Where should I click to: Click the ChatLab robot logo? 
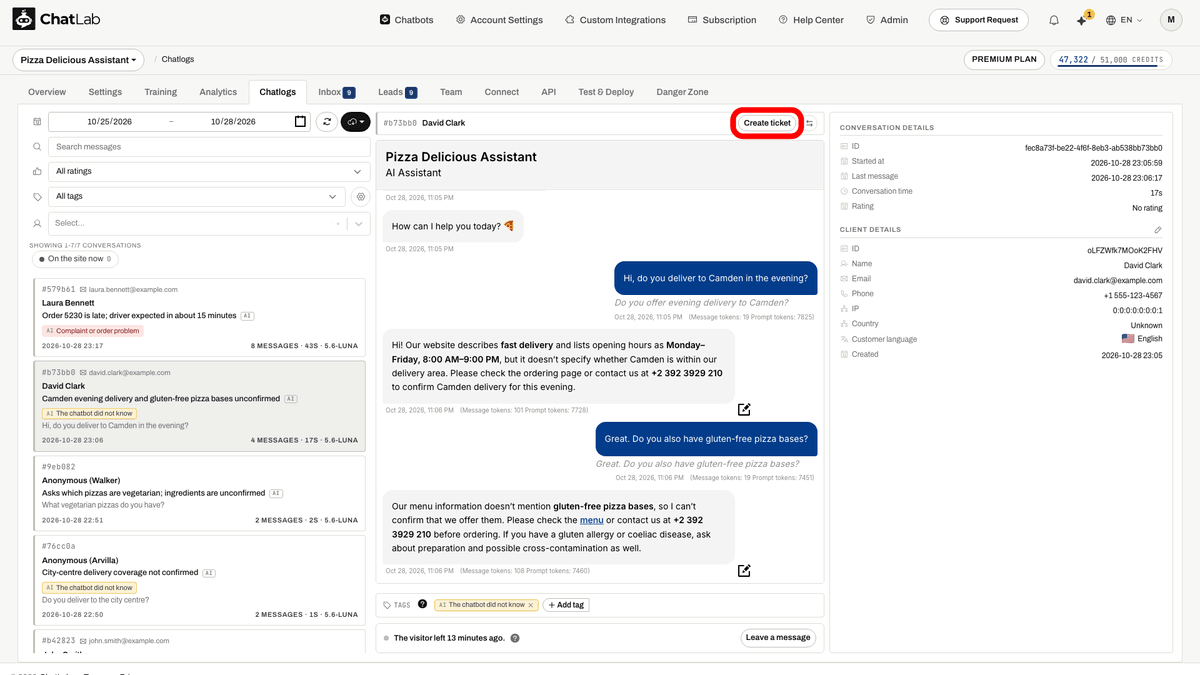tap(24, 19)
